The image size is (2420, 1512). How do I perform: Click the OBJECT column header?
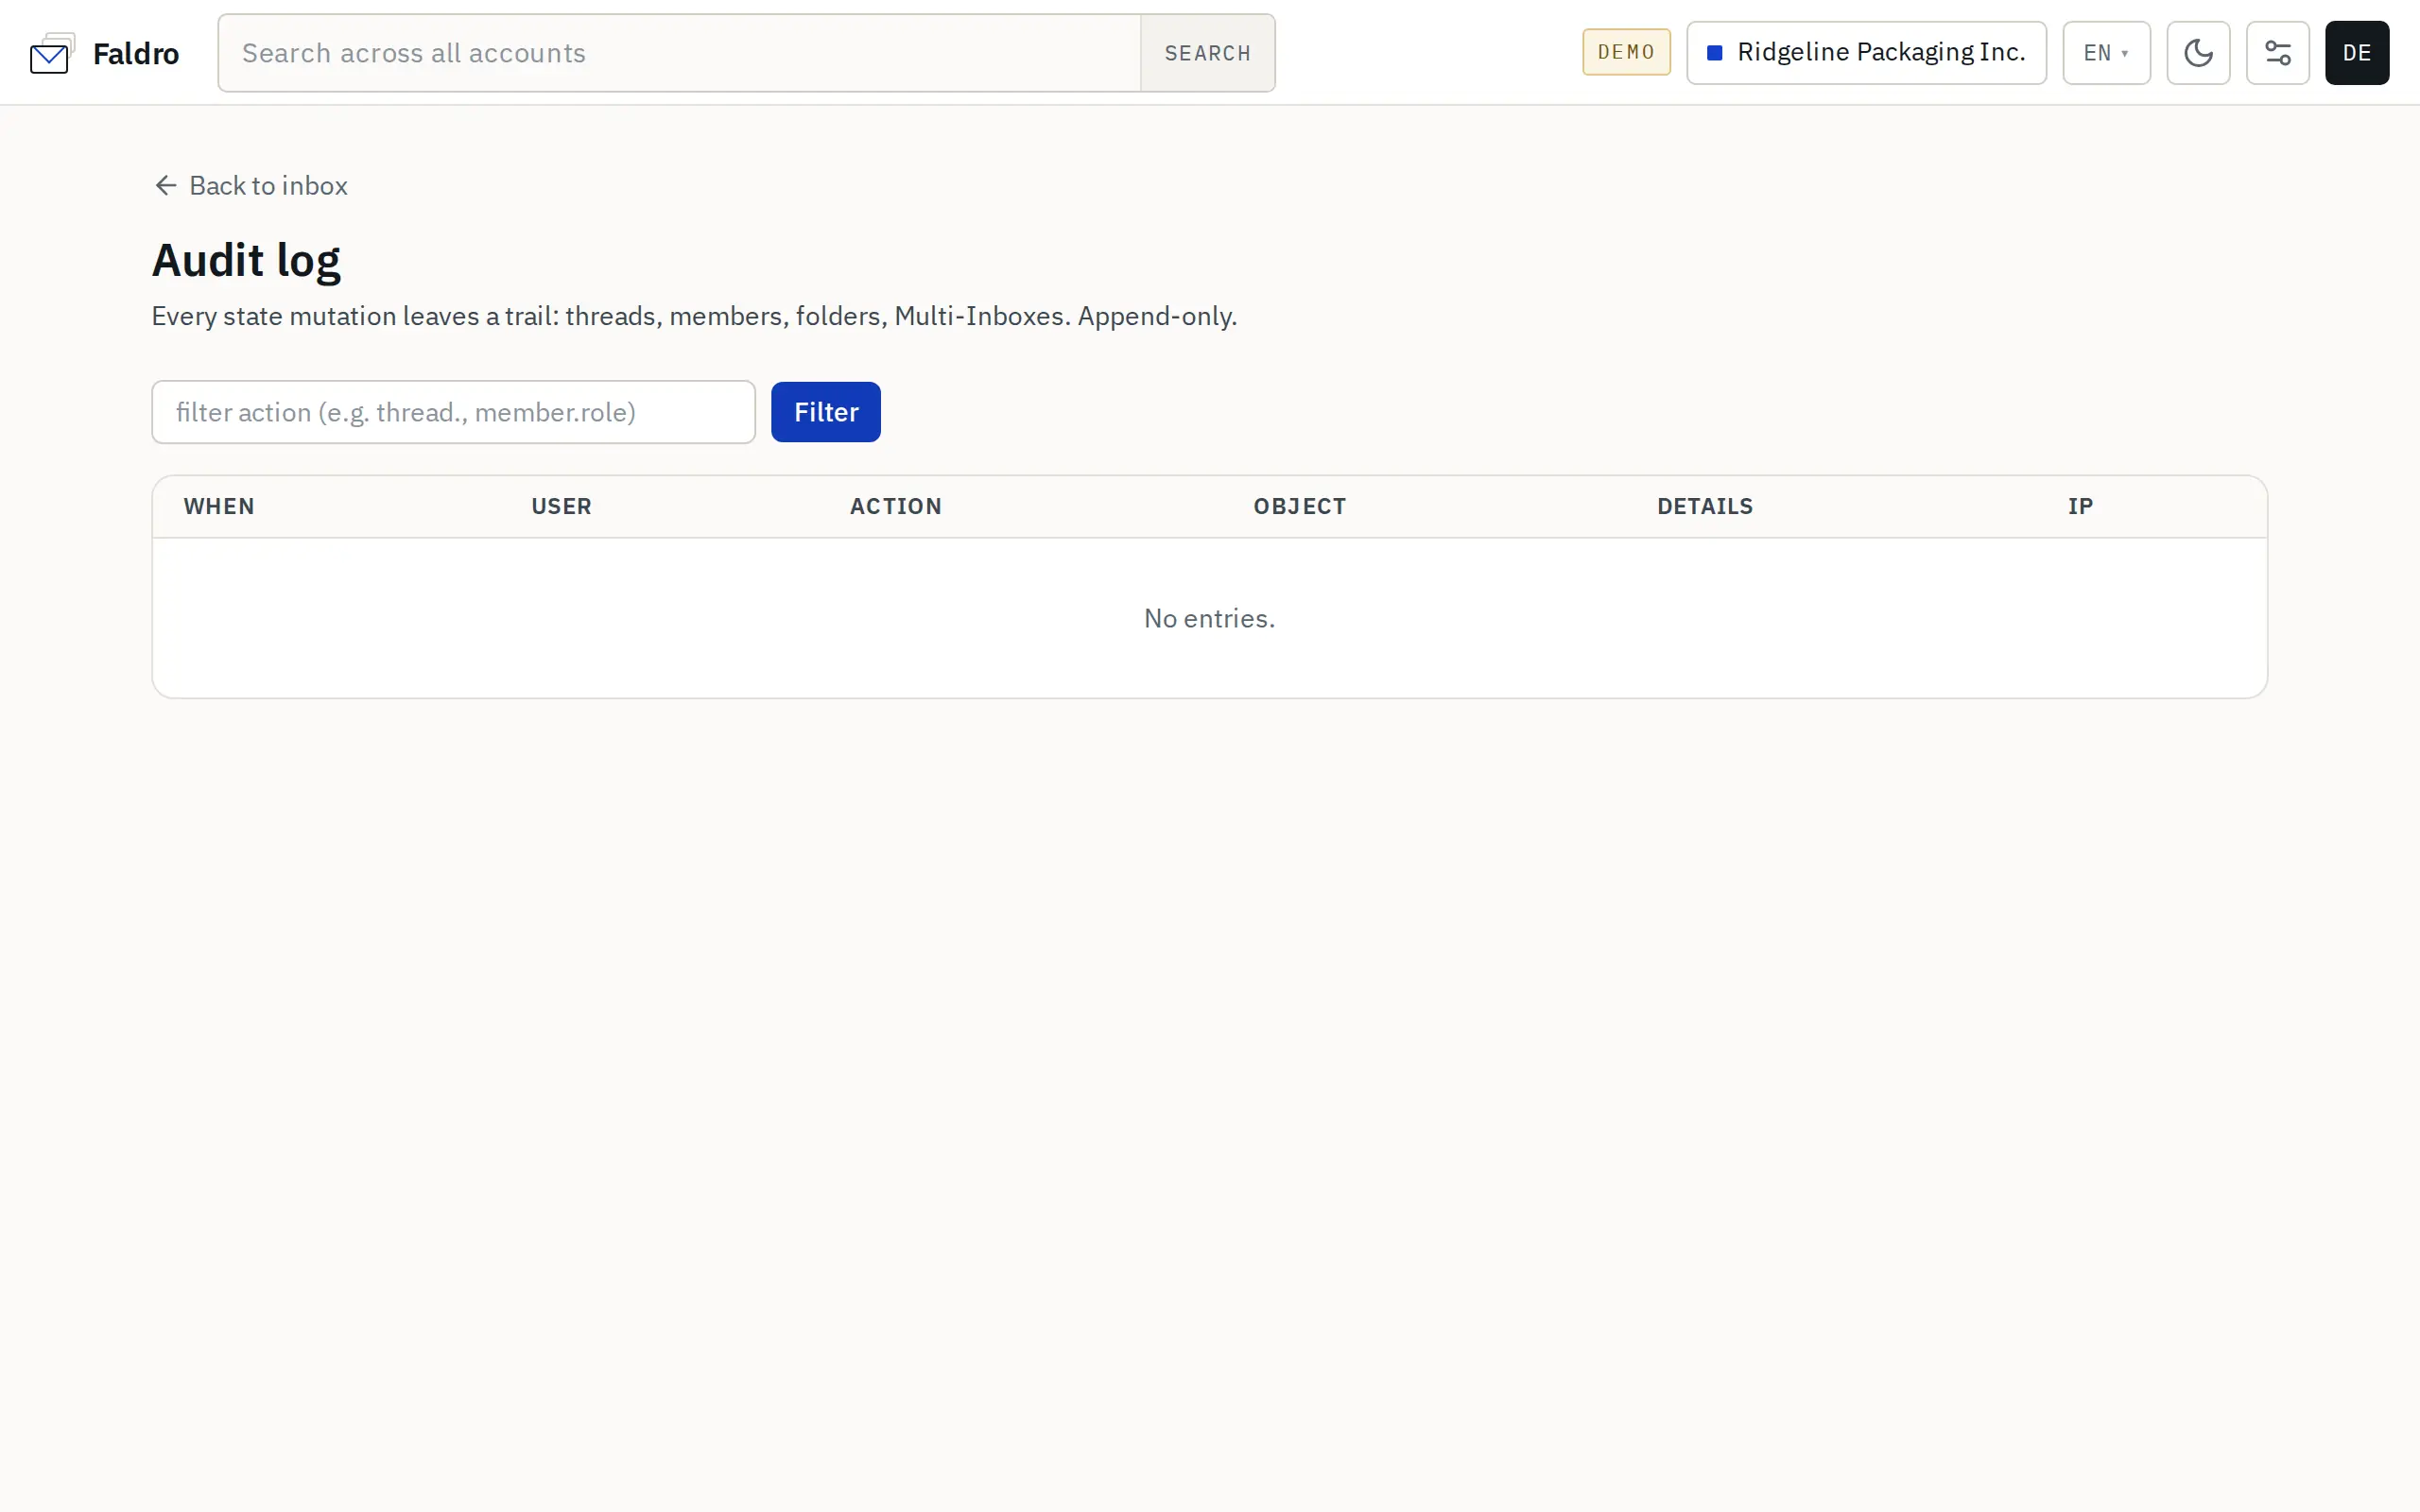(1299, 506)
